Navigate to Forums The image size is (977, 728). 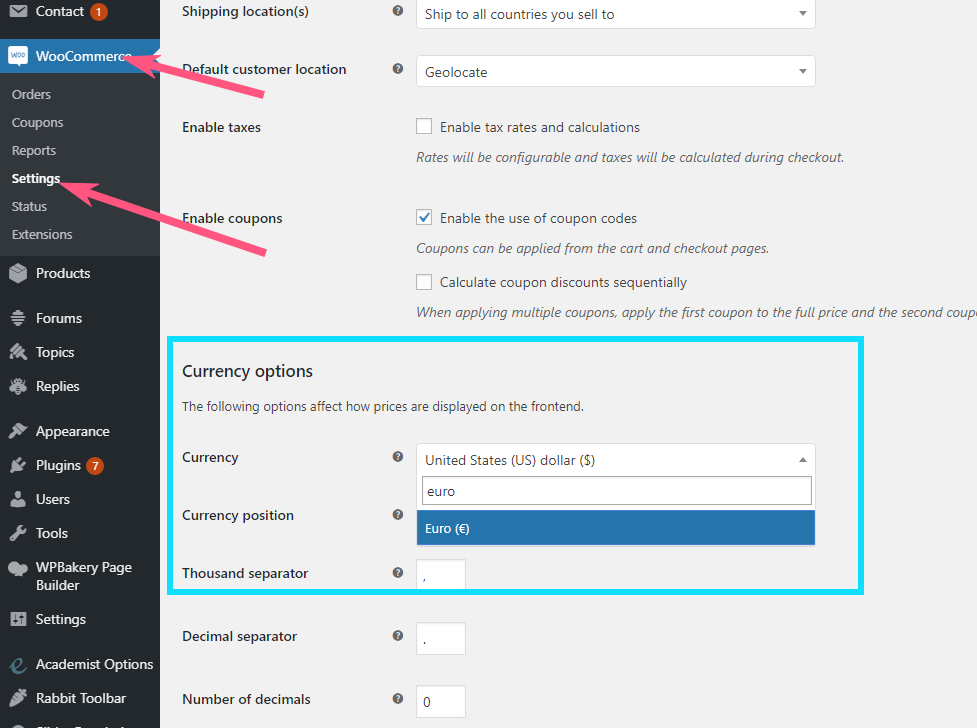coord(59,318)
